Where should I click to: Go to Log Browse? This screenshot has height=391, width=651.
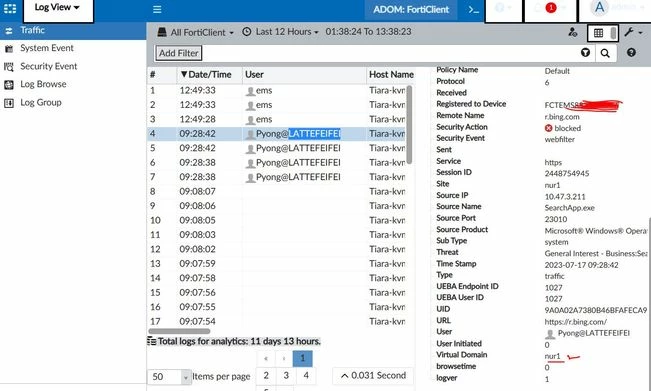coord(43,84)
